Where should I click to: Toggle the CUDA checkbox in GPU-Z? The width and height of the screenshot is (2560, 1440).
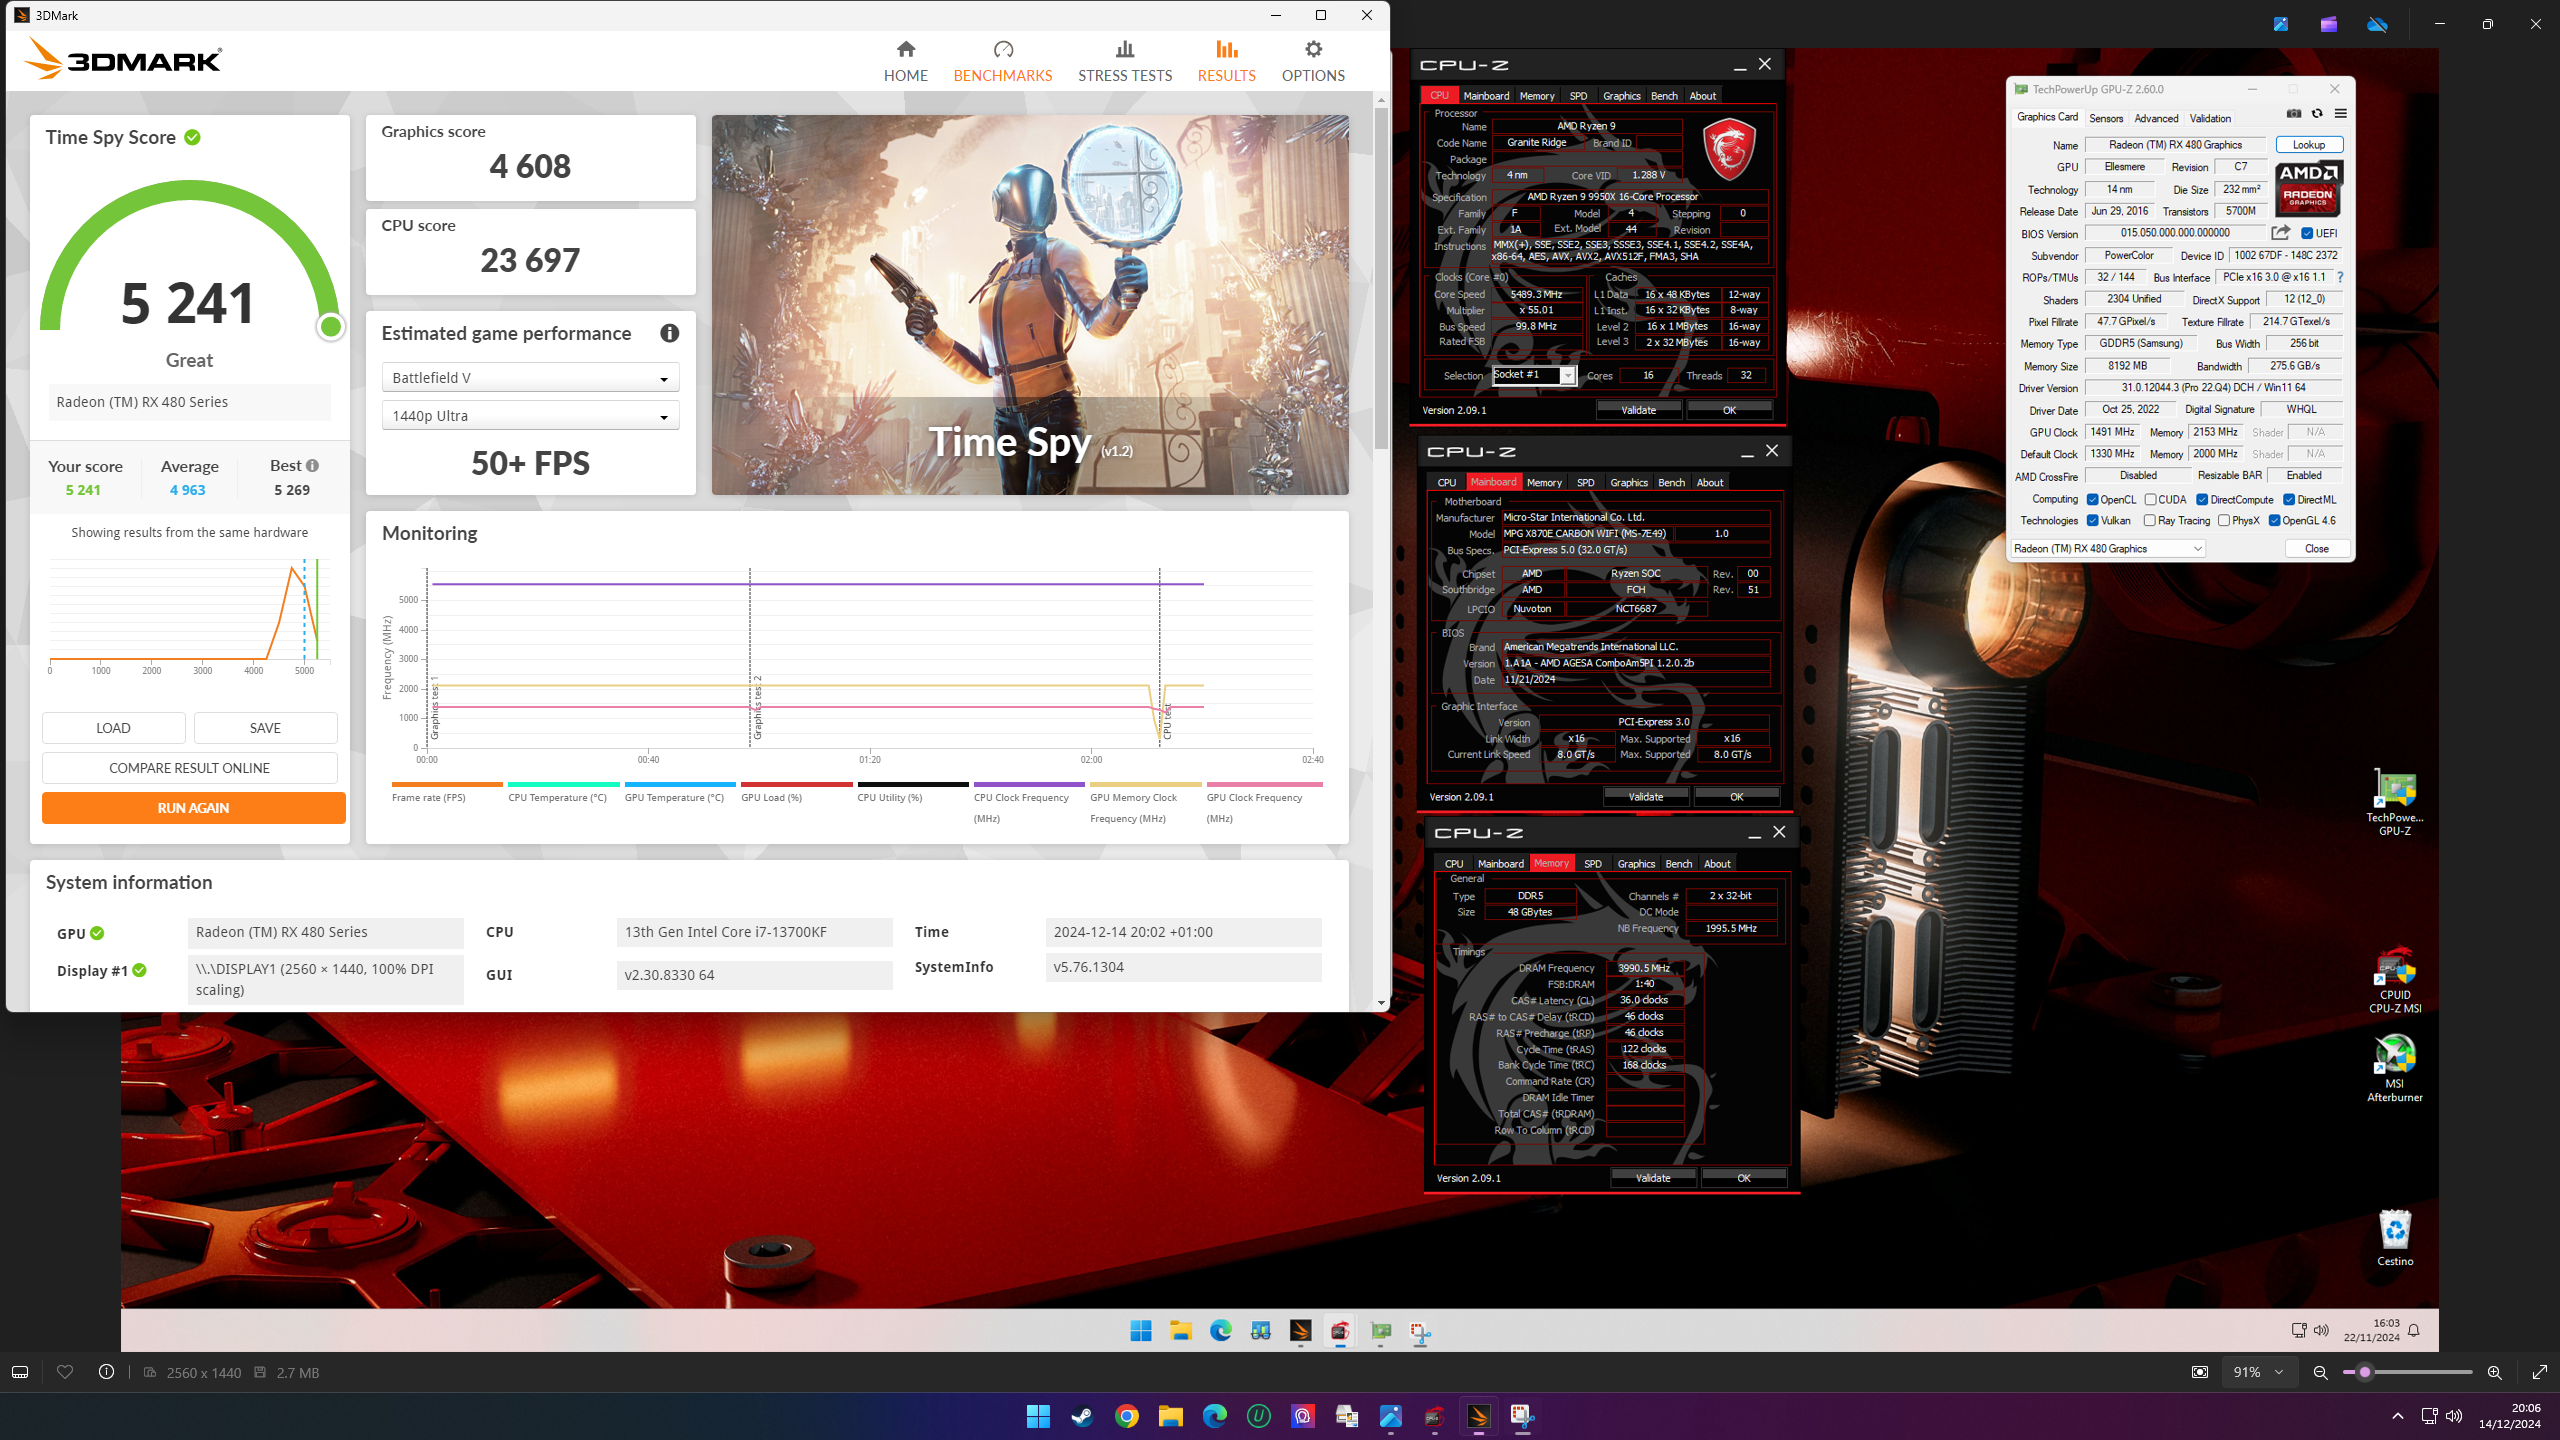point(2150,499)
